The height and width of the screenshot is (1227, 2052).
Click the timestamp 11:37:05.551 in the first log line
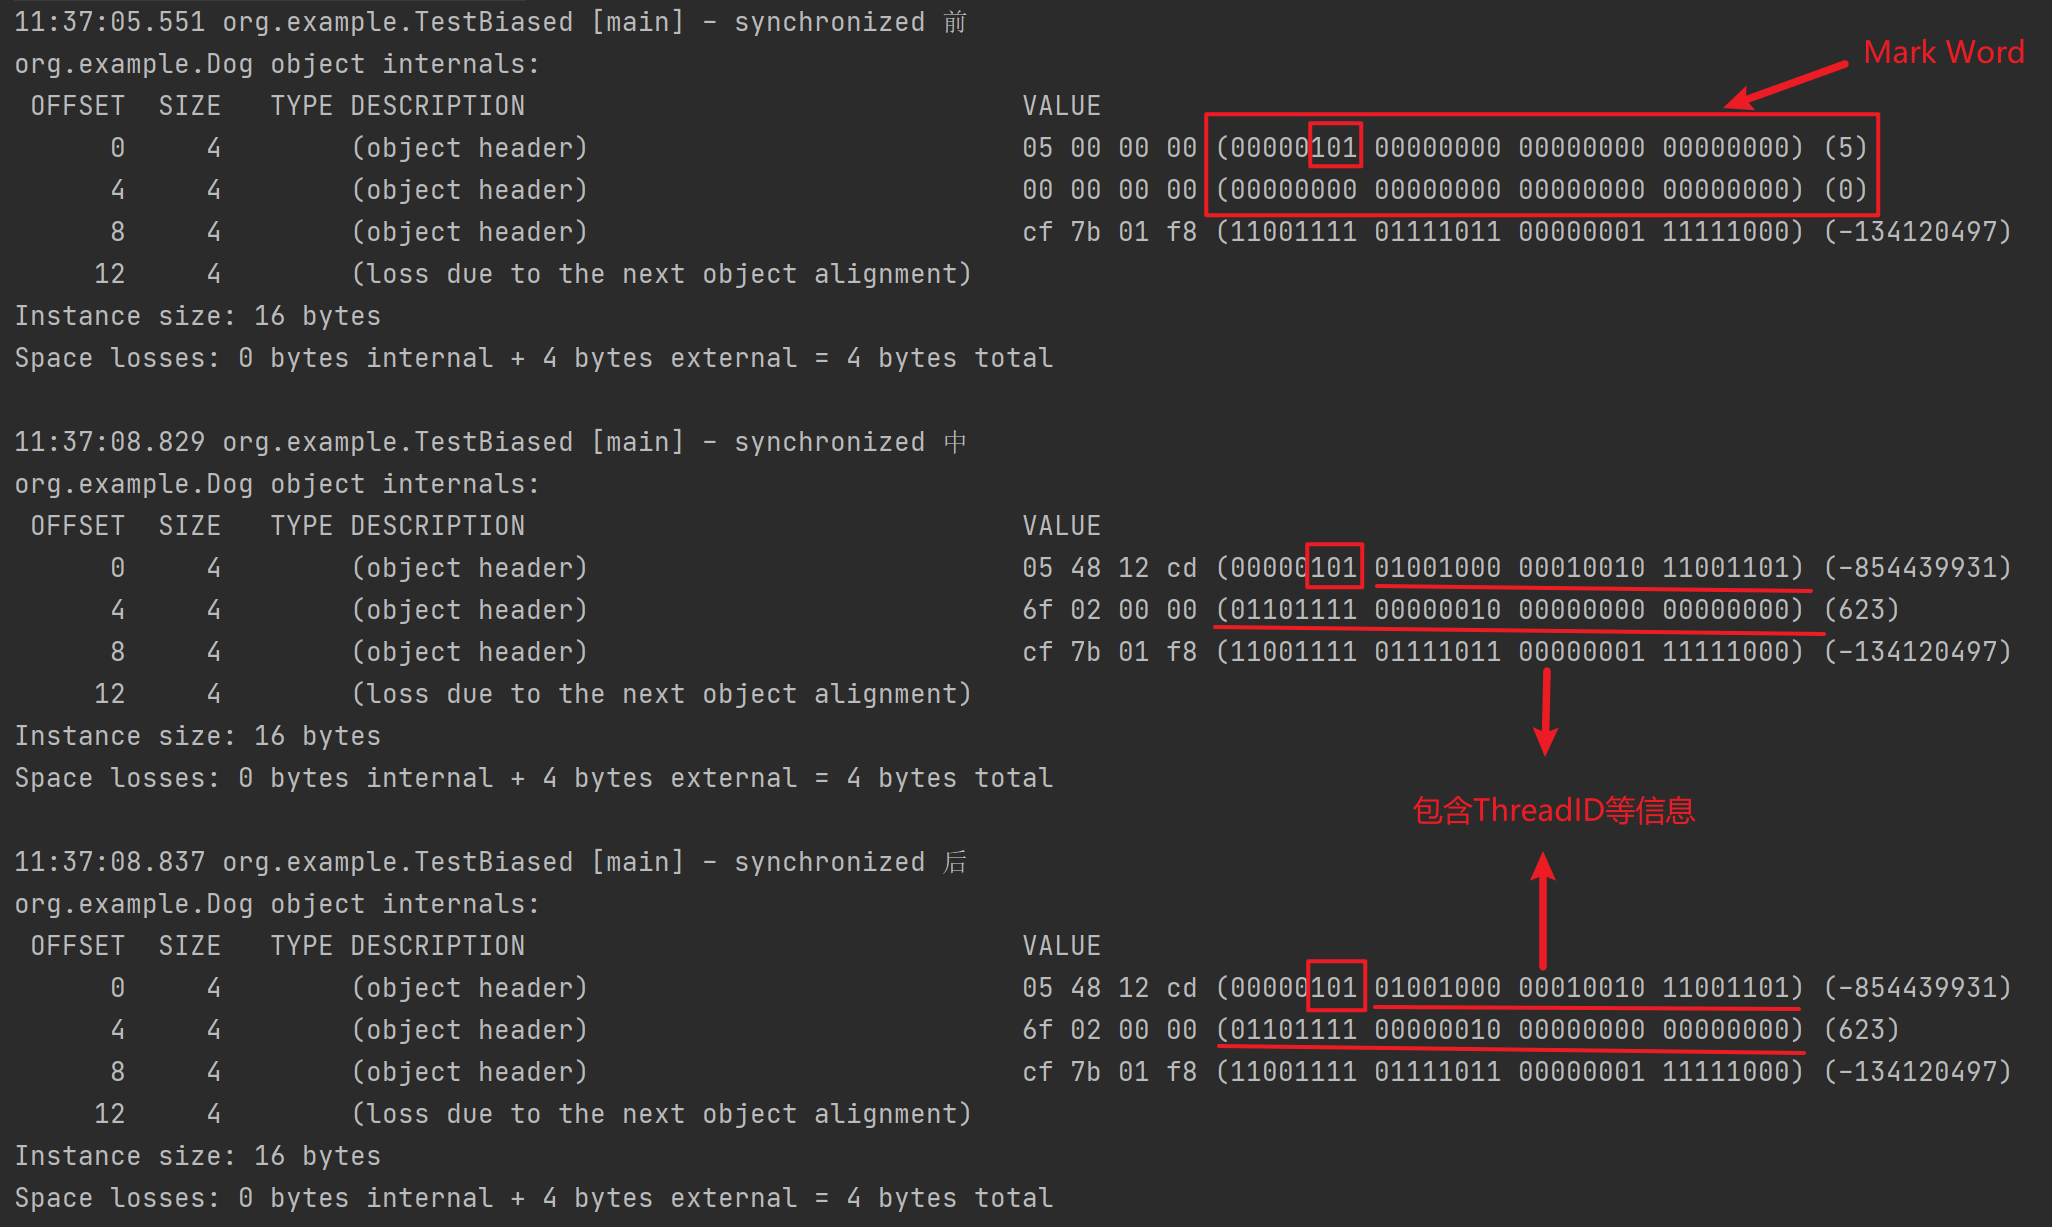point(109,22)
